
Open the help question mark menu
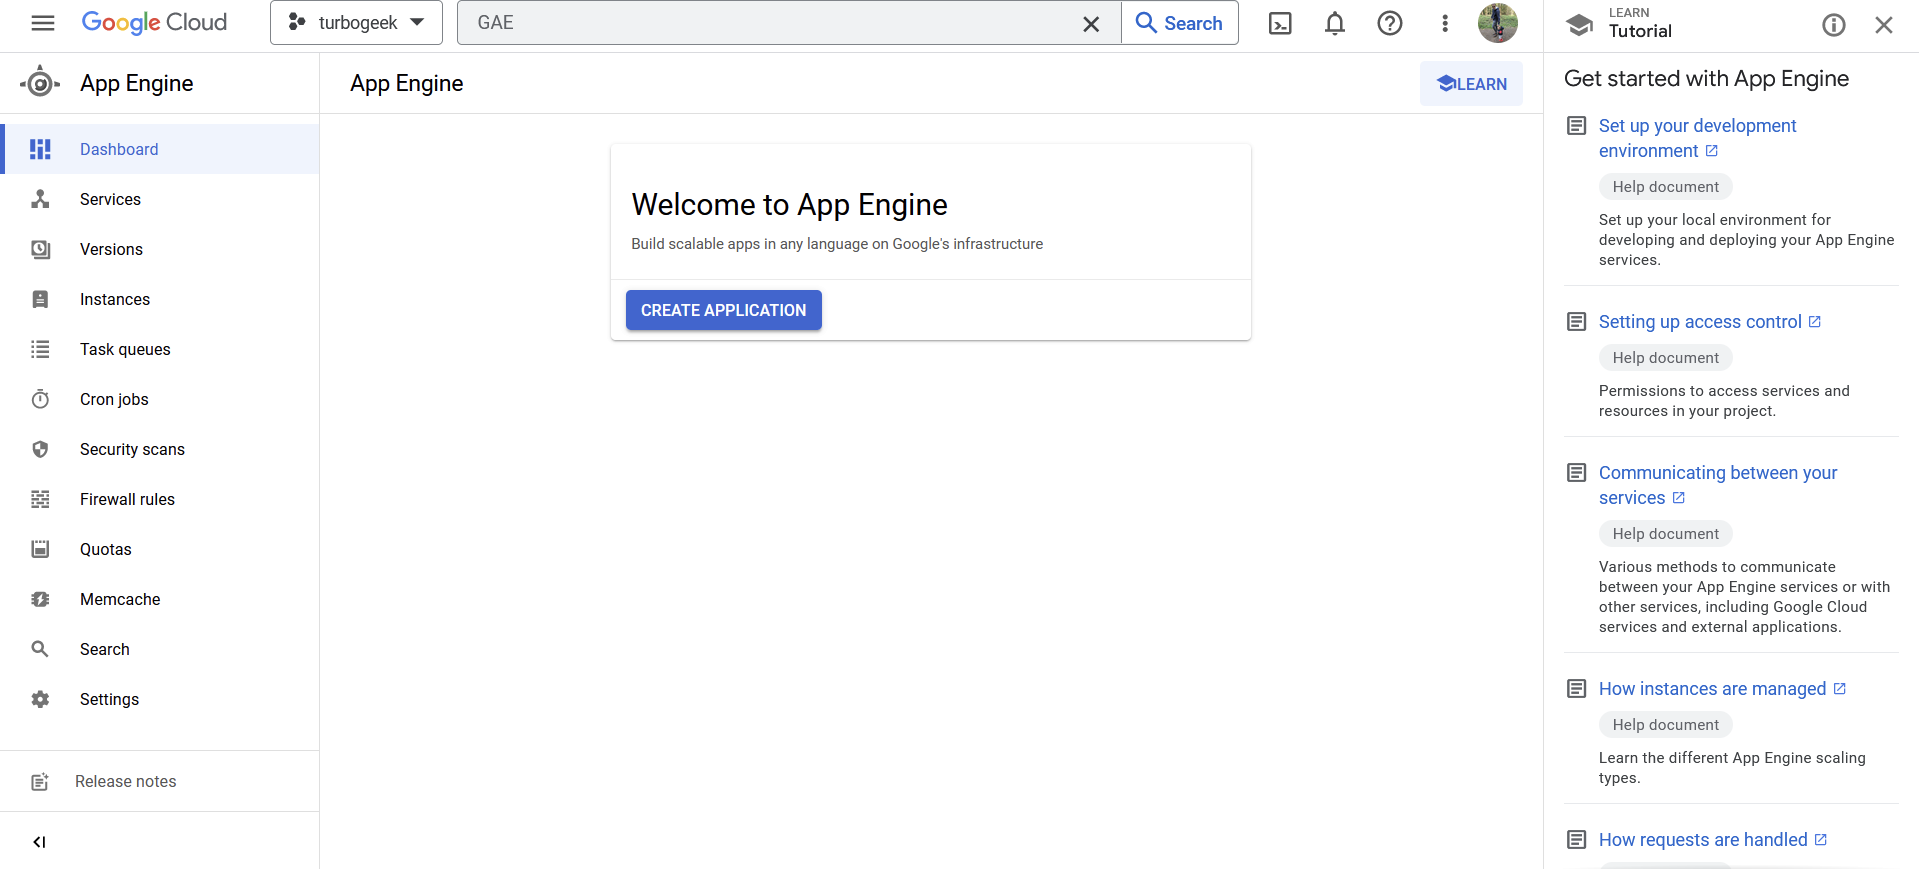tap(1390, 23)
